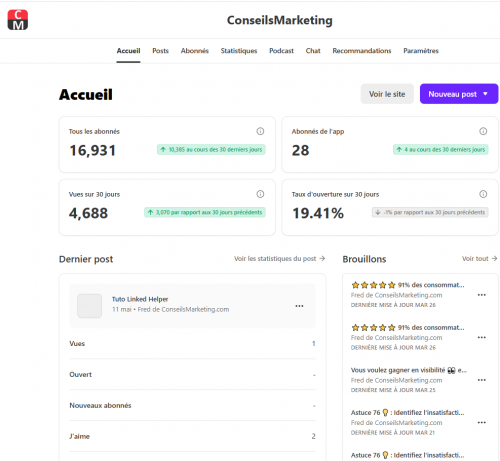Click the Brouillons heading
This screenshot has height=461, width=500.
point(364,259)
